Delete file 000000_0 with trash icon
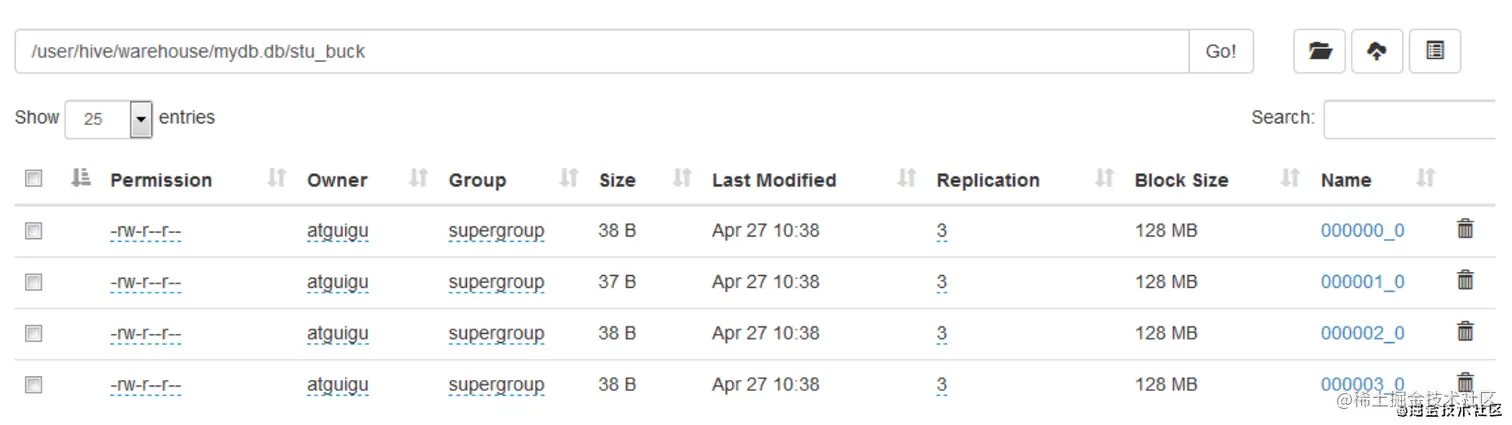Screen dimensions: 1512x425 [x=1465, y=230]
